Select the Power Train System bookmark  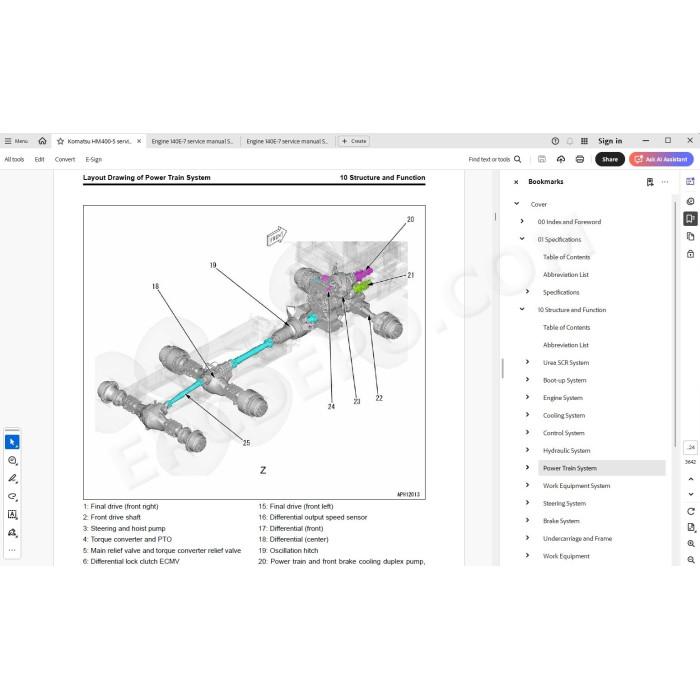(601, 468)
